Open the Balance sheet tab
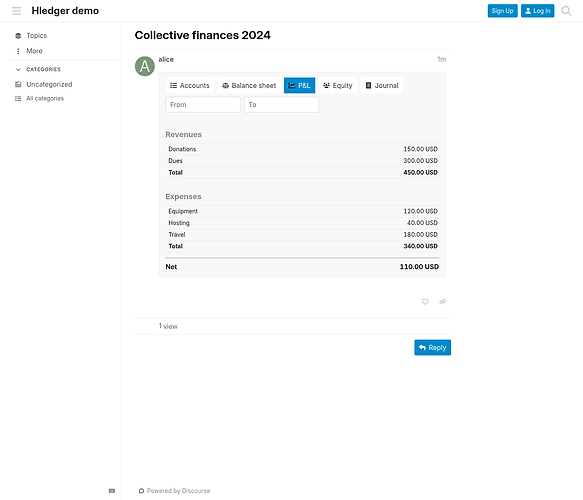 249,86
